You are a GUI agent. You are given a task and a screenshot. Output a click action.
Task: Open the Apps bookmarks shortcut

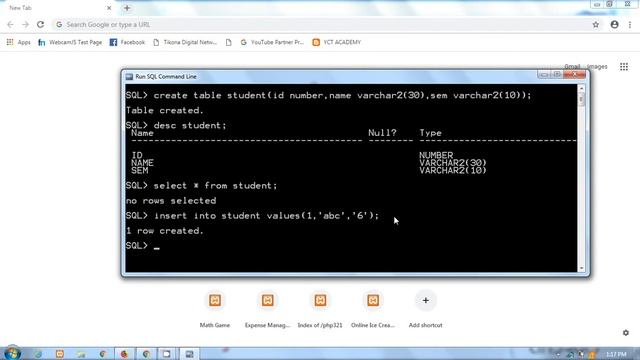[x=18, y=42]
